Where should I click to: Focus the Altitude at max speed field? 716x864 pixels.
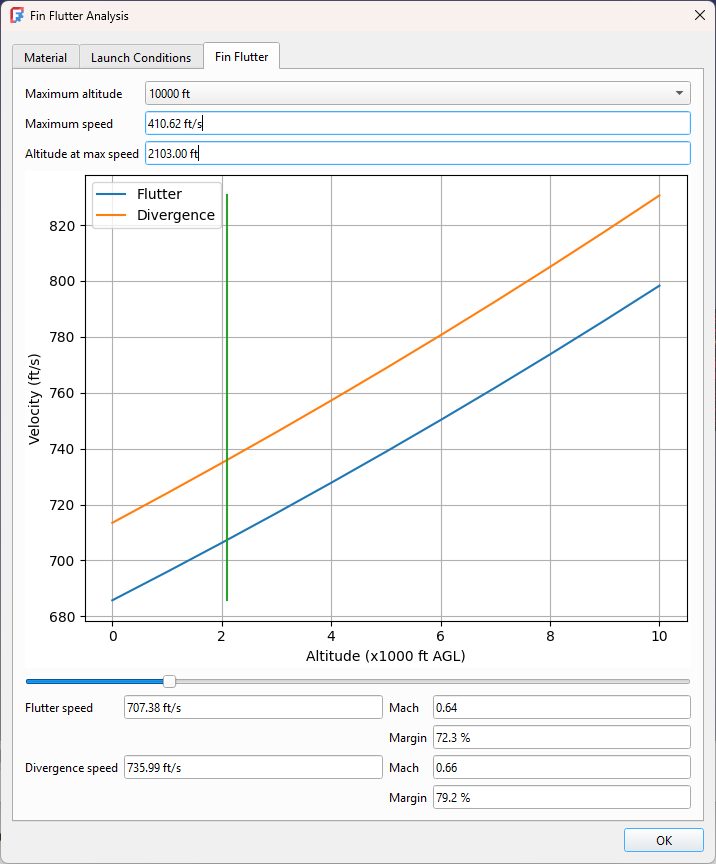417,154
